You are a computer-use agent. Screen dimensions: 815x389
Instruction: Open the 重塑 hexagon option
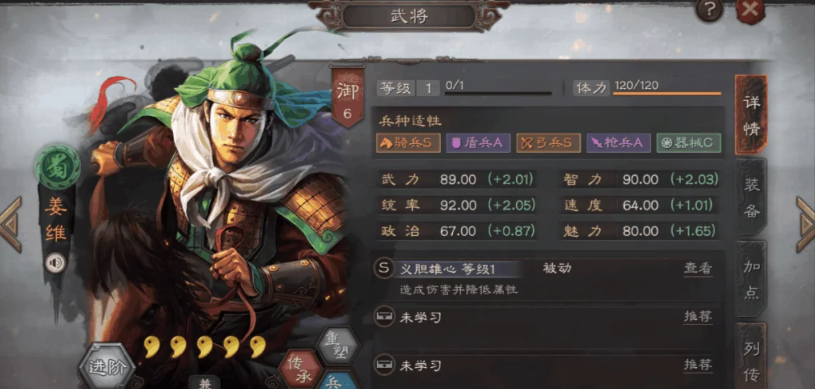(x=338, y=346)
